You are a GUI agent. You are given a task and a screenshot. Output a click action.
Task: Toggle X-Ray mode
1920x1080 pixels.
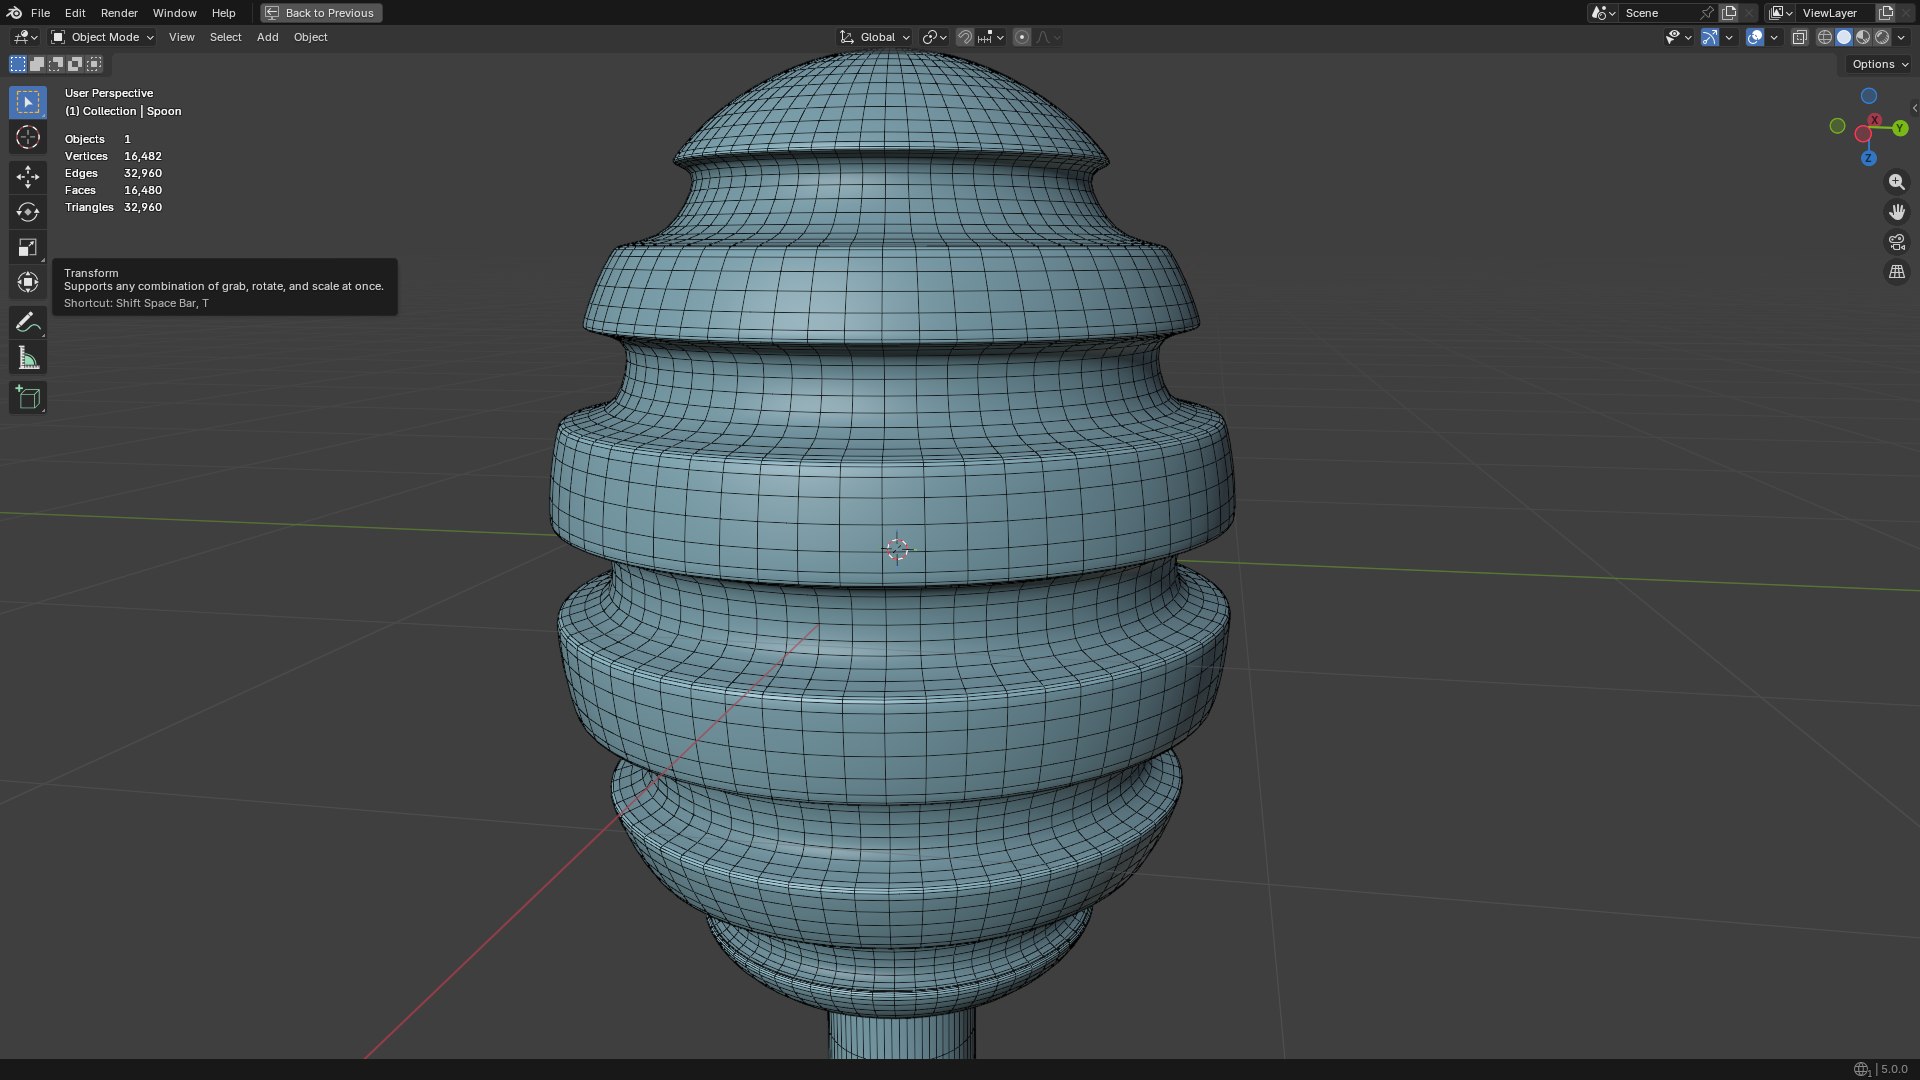(1799, 37)
